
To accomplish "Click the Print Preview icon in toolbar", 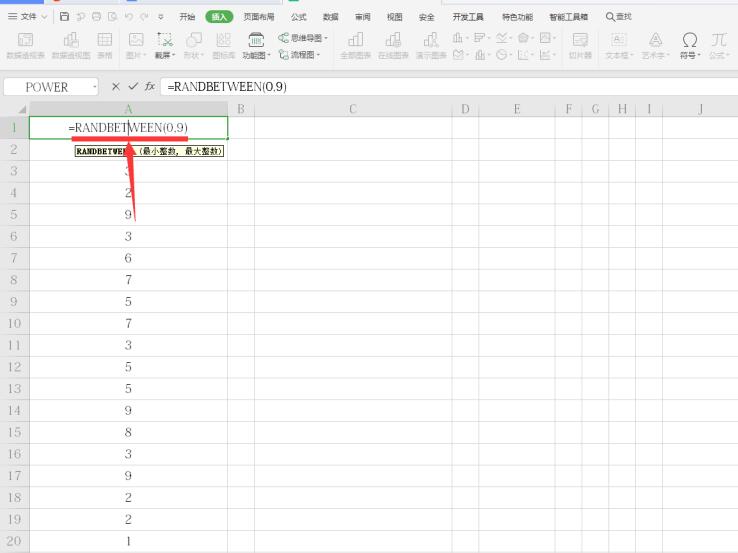I will 112,17.
